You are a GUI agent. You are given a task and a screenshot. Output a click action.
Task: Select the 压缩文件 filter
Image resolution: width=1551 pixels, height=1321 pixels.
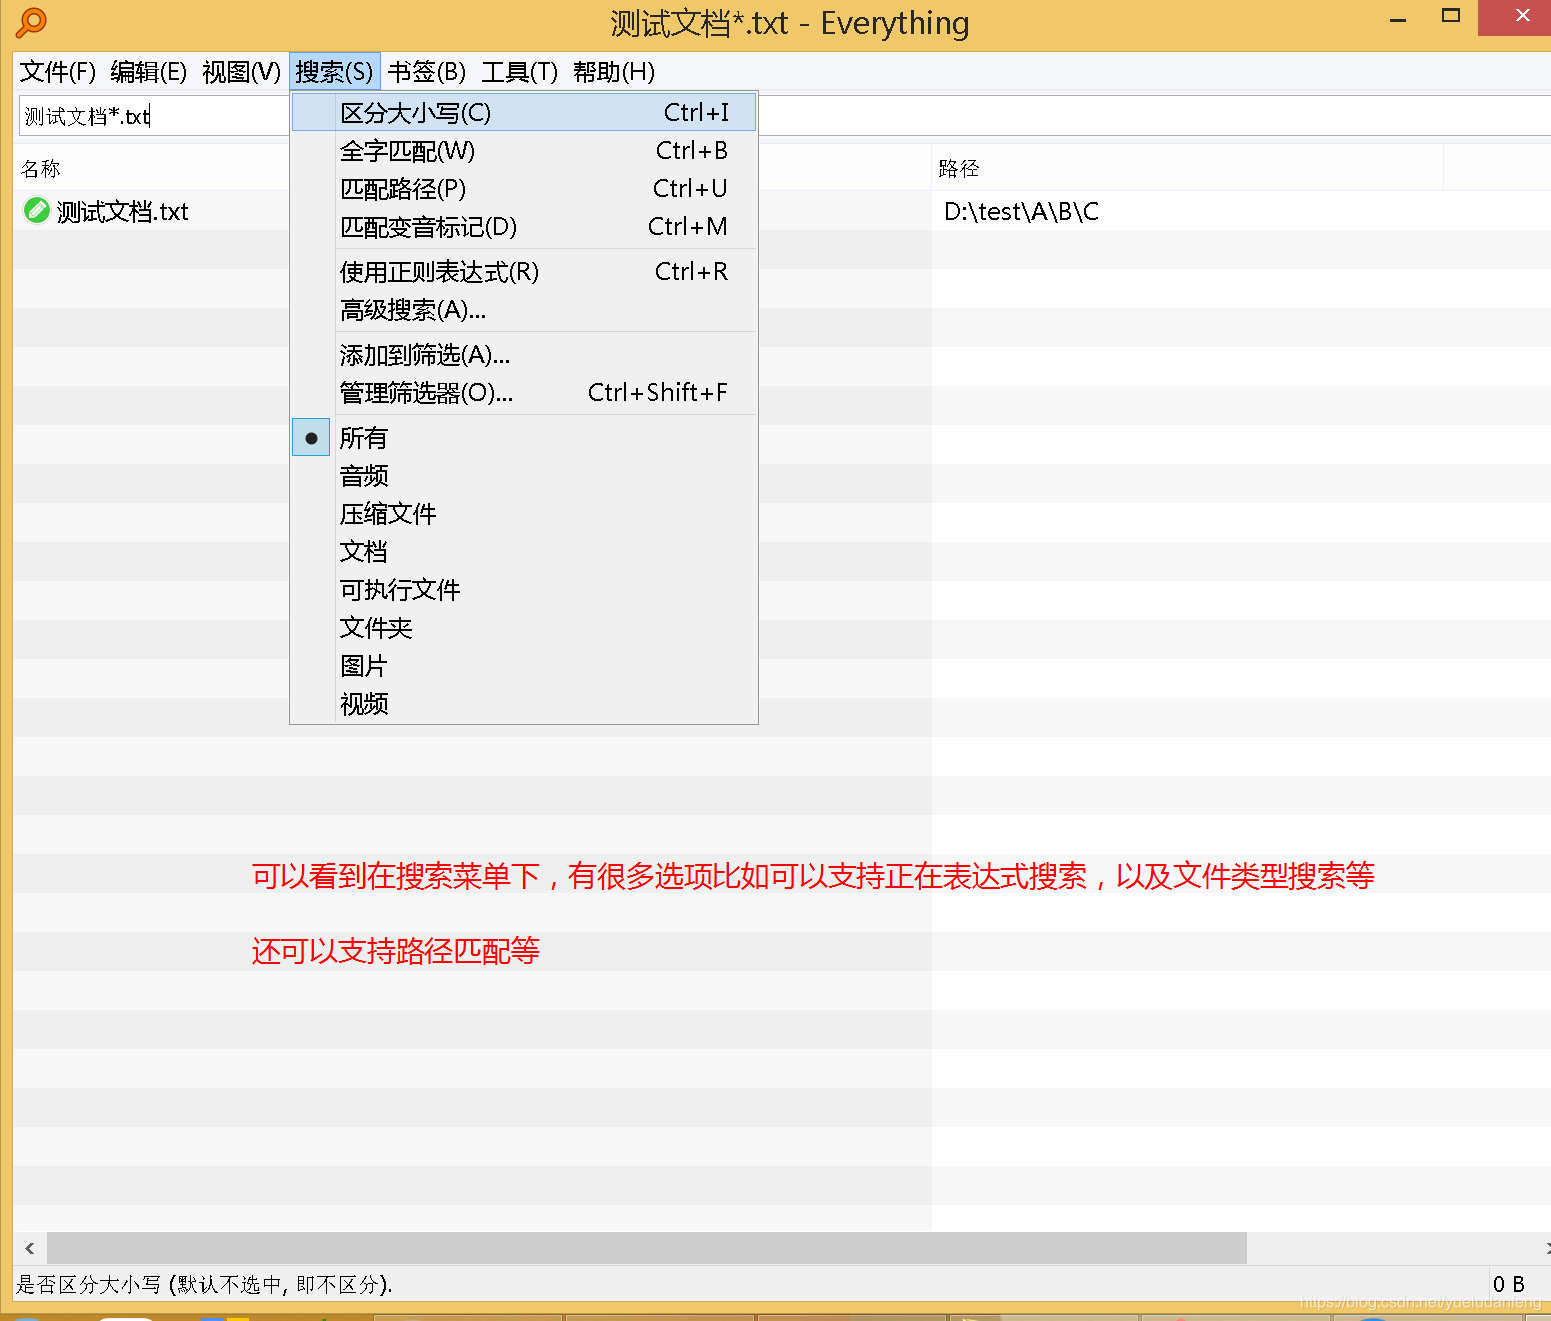point(524,514)
